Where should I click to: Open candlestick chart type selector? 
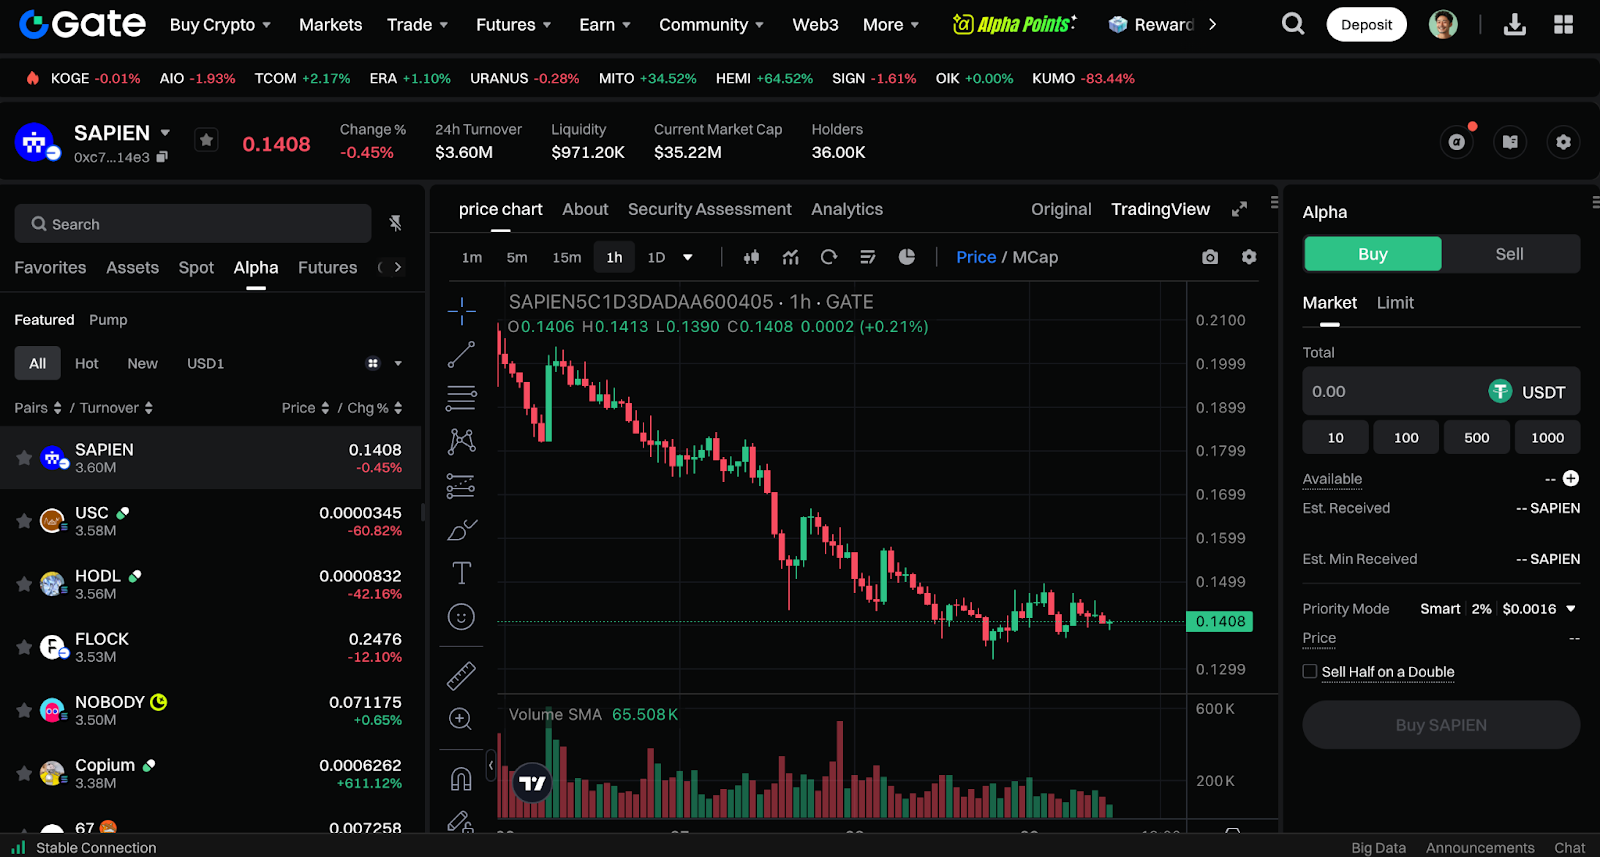click(x=751, y=257)
